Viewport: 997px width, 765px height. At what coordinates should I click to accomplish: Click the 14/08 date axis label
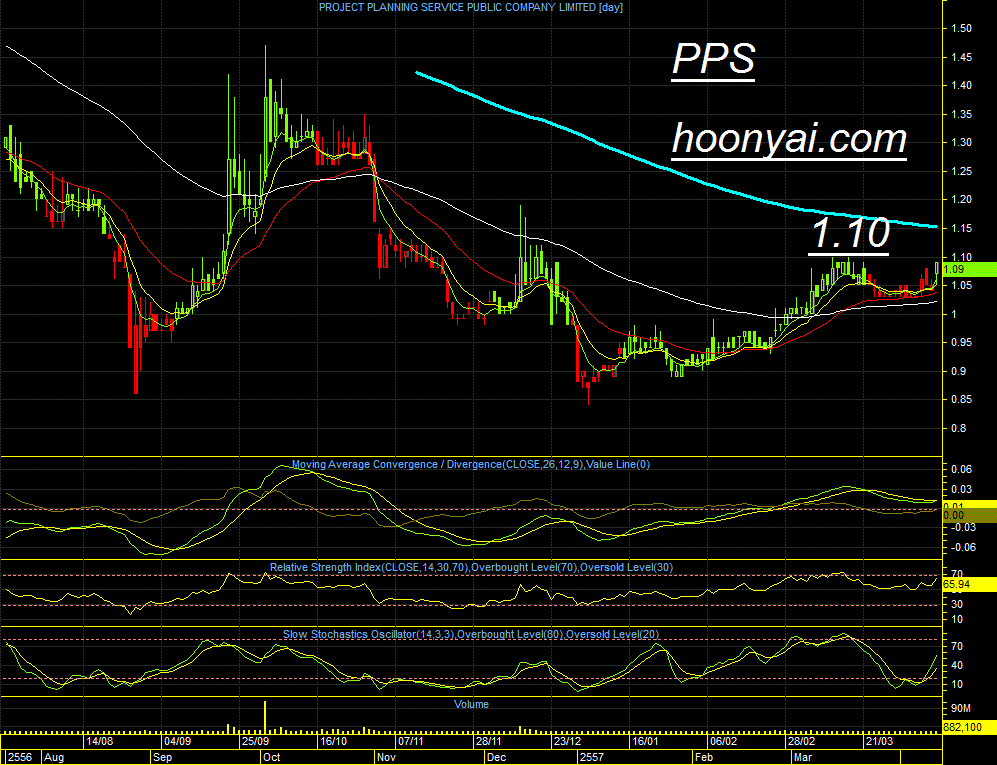tap(100, 741)
